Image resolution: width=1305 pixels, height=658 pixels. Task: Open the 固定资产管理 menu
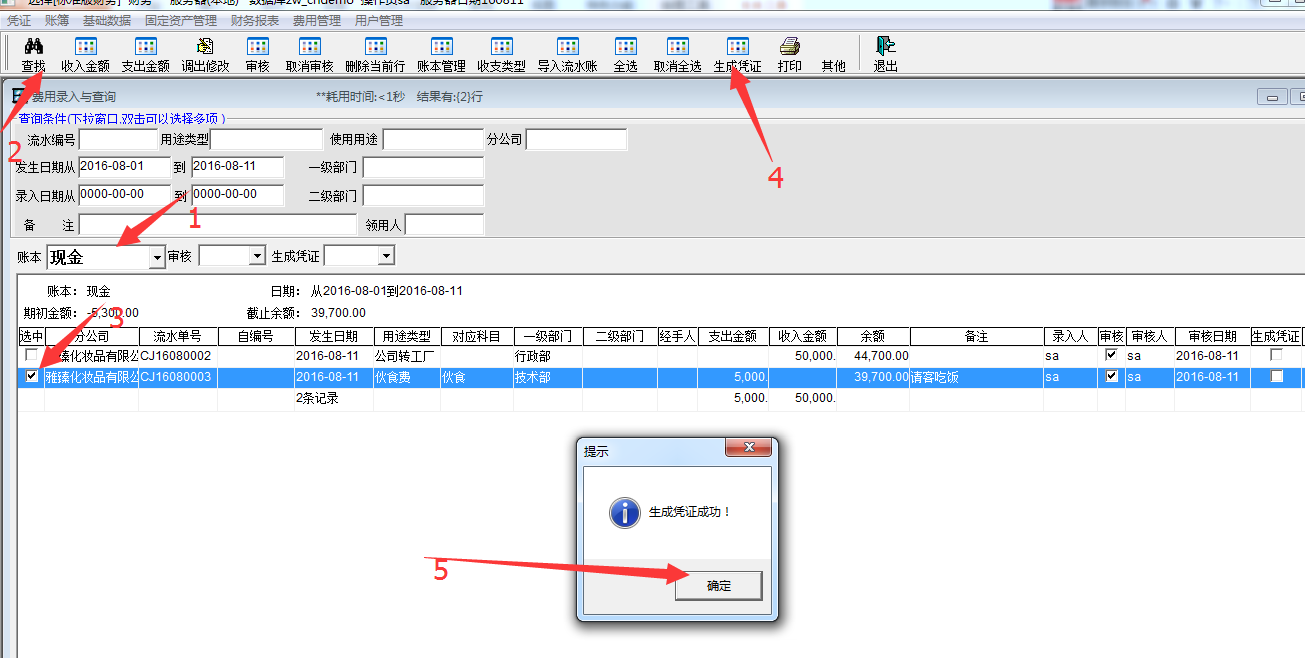[x=181, y=20]
